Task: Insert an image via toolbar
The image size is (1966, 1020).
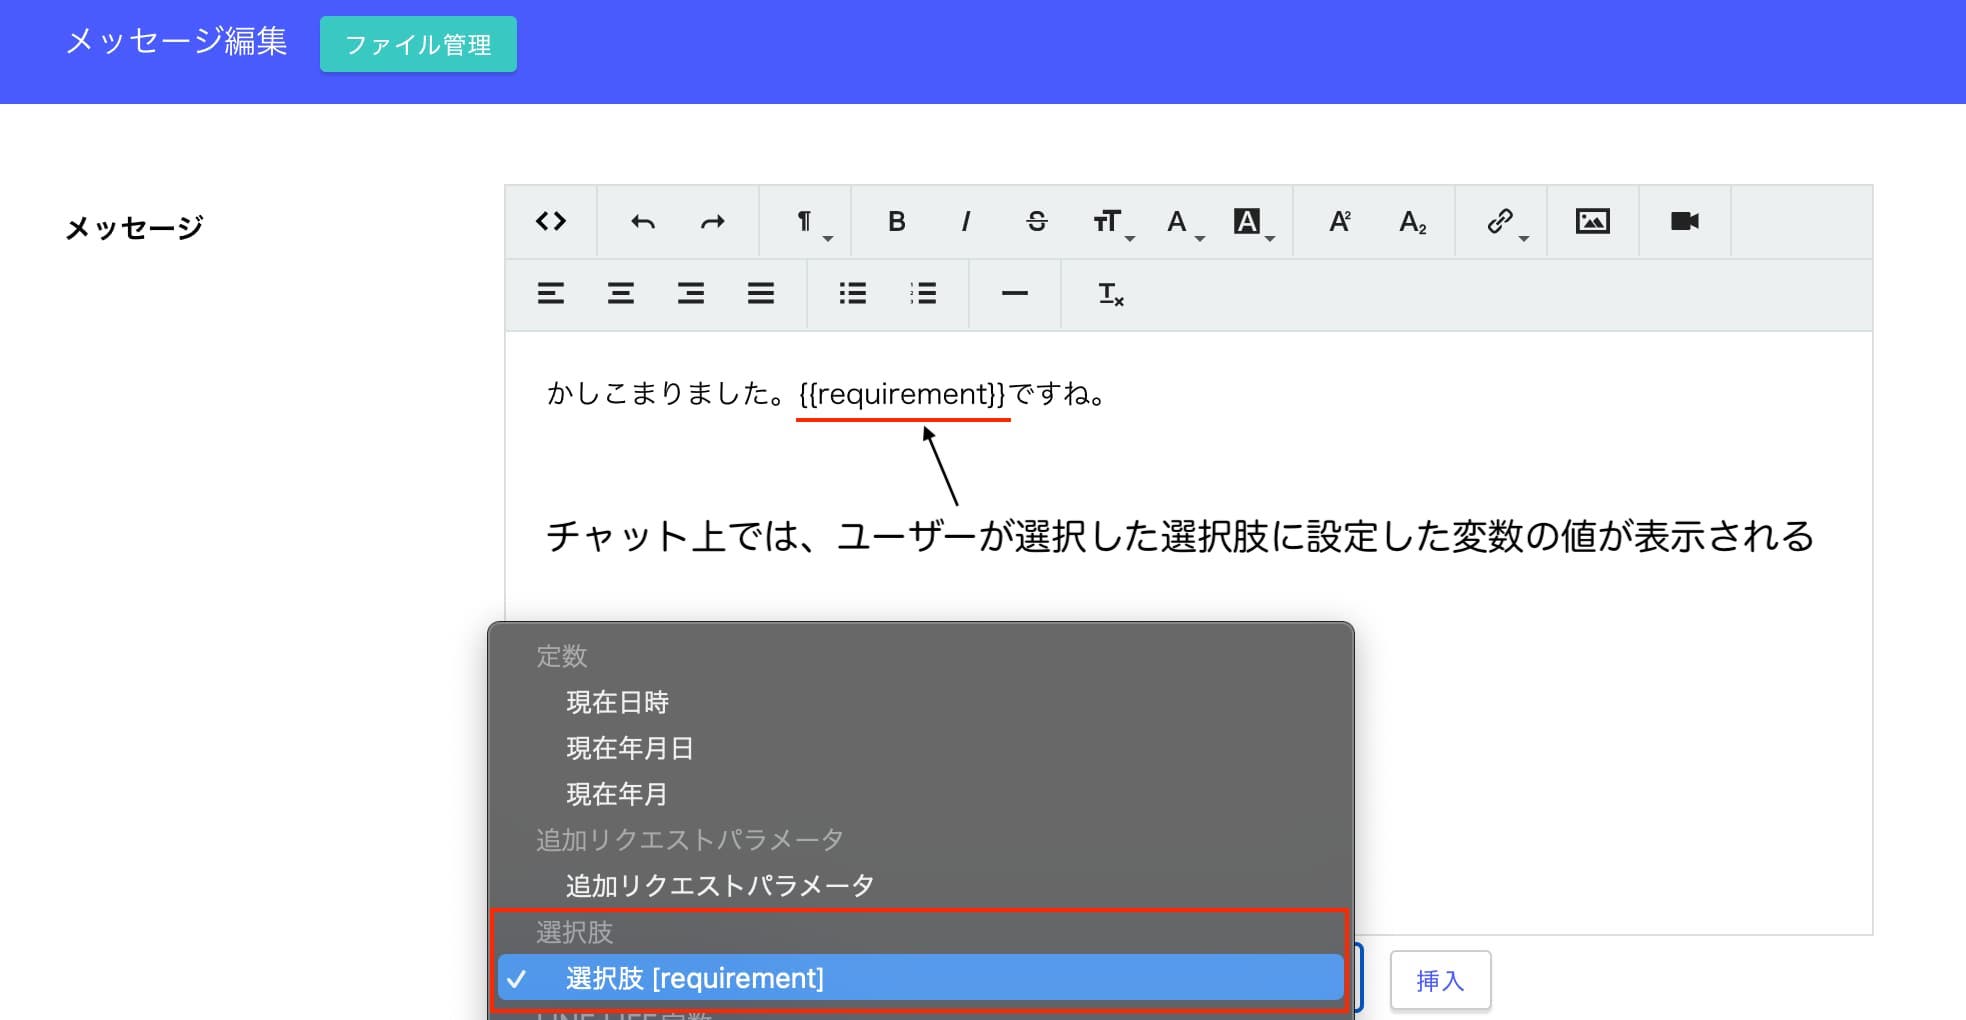Action: click(x=1593, y=221)
